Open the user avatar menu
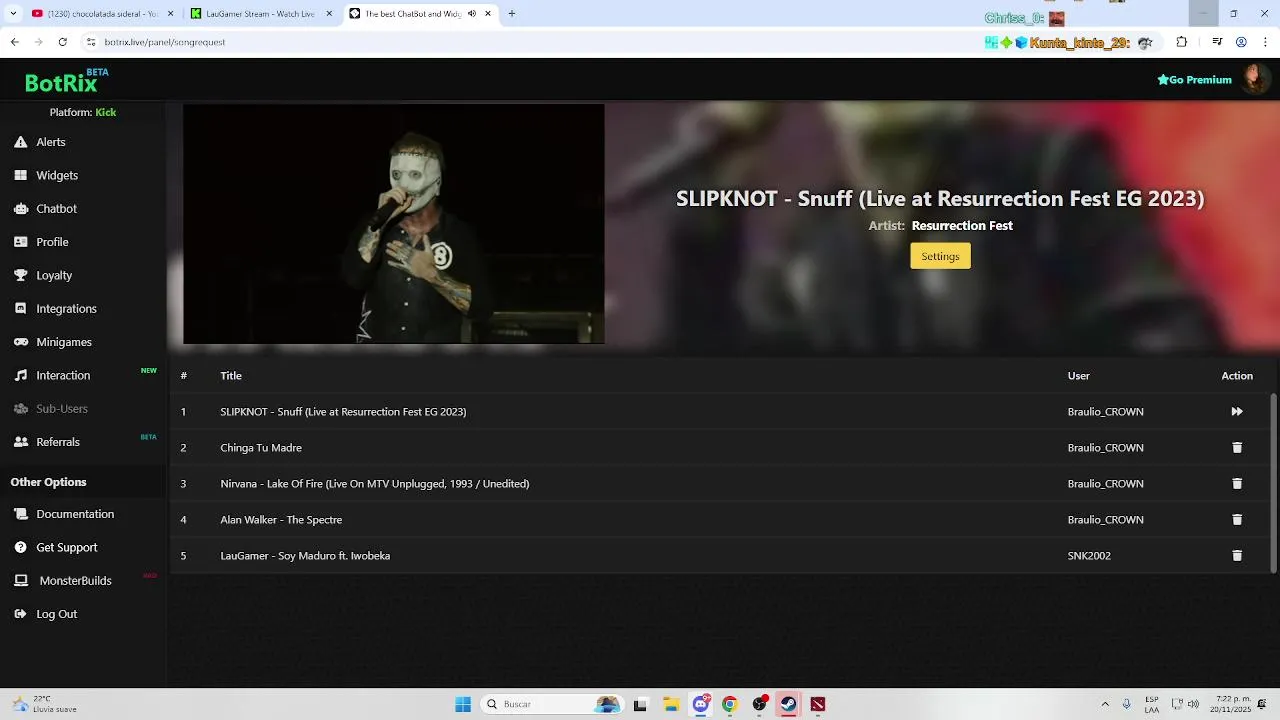The width and height of the screenshot is (1280, 720). [1254, 79]
